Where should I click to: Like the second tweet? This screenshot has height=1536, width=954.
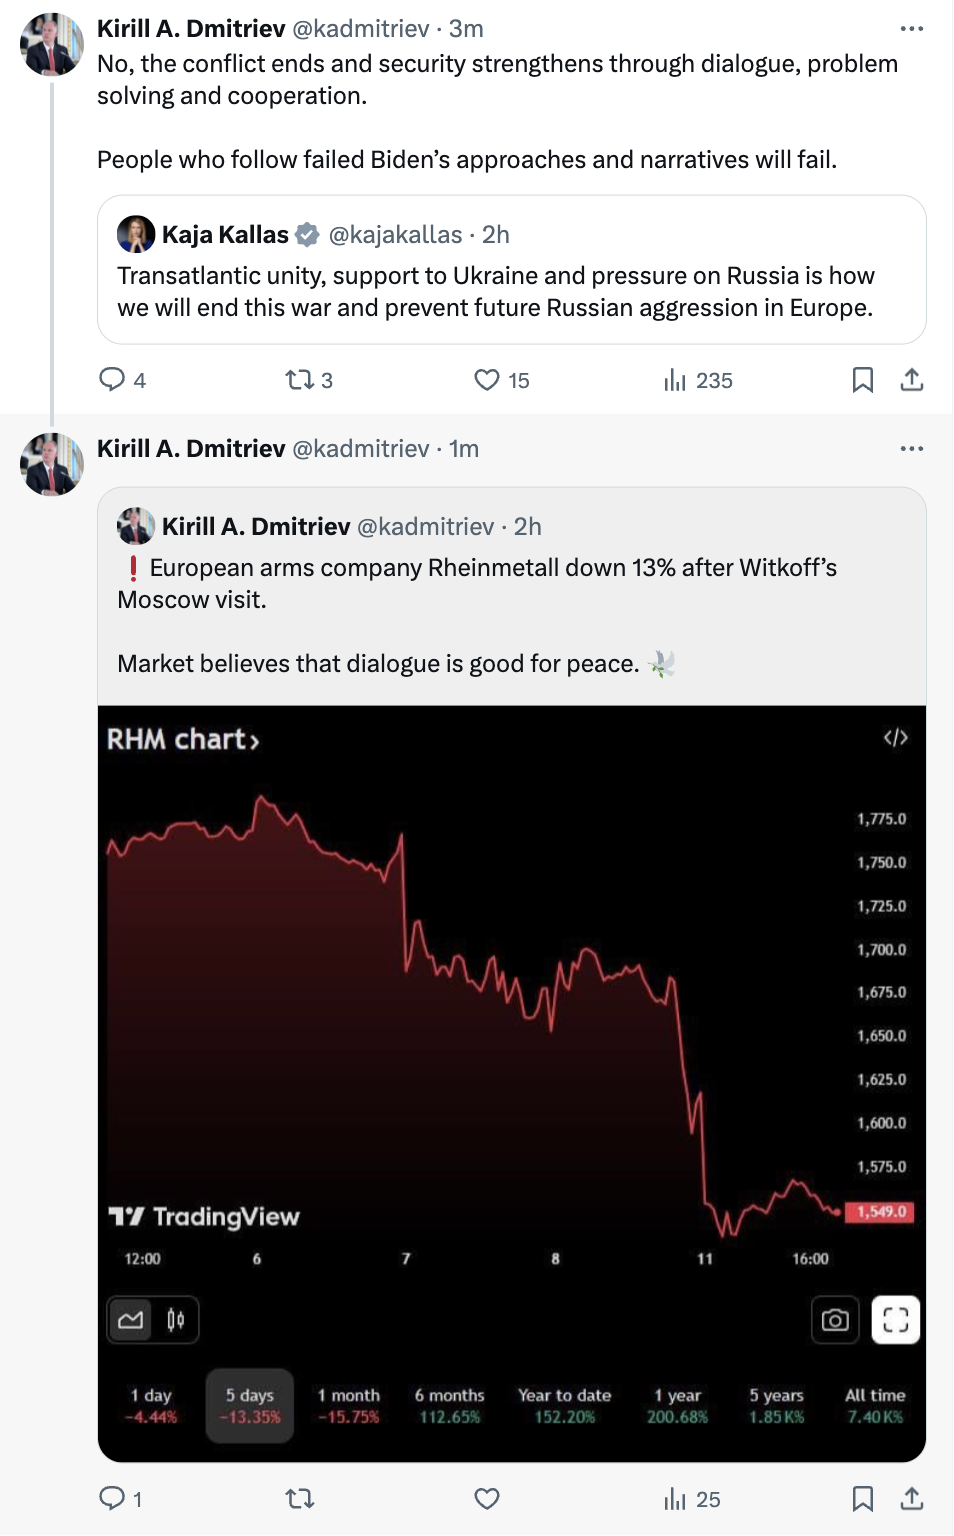click(487, 1499)
